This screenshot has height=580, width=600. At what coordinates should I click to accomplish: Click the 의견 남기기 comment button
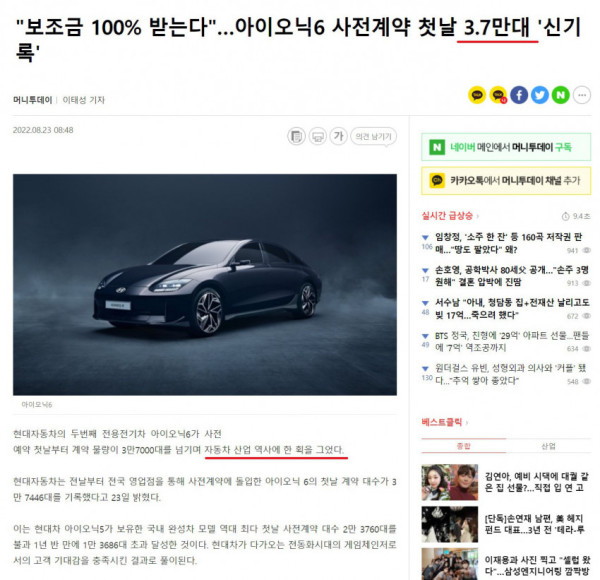click(x=373, y=136)
